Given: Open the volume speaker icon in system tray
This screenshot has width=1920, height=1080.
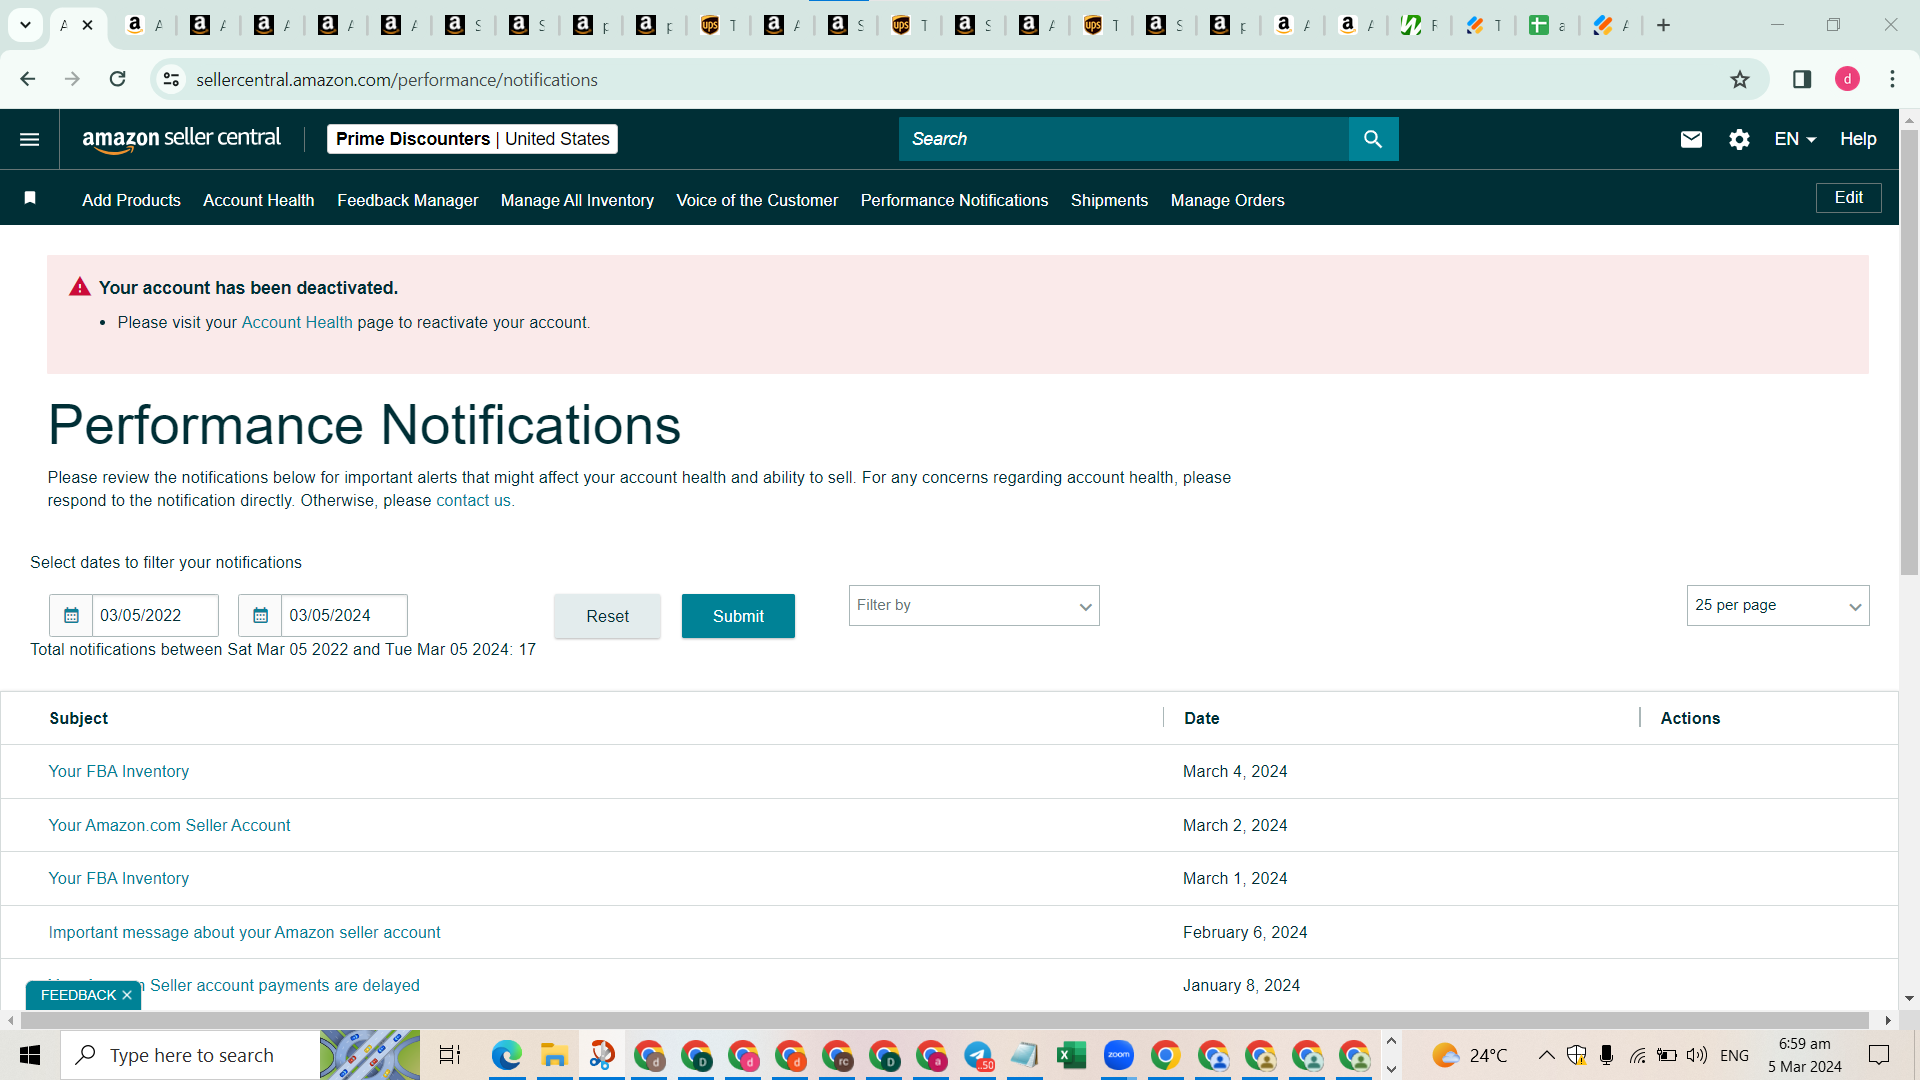Looking at the screenshot, I should coord(1697,1055).
